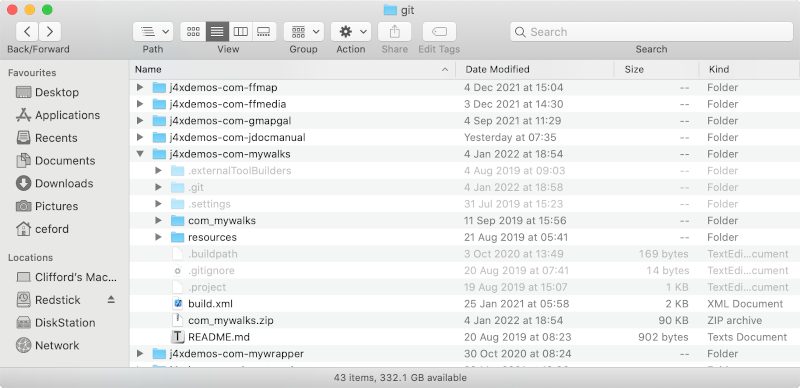
Task: Select Clifford's Mac in Locations
Action: (x=66, y=277)
